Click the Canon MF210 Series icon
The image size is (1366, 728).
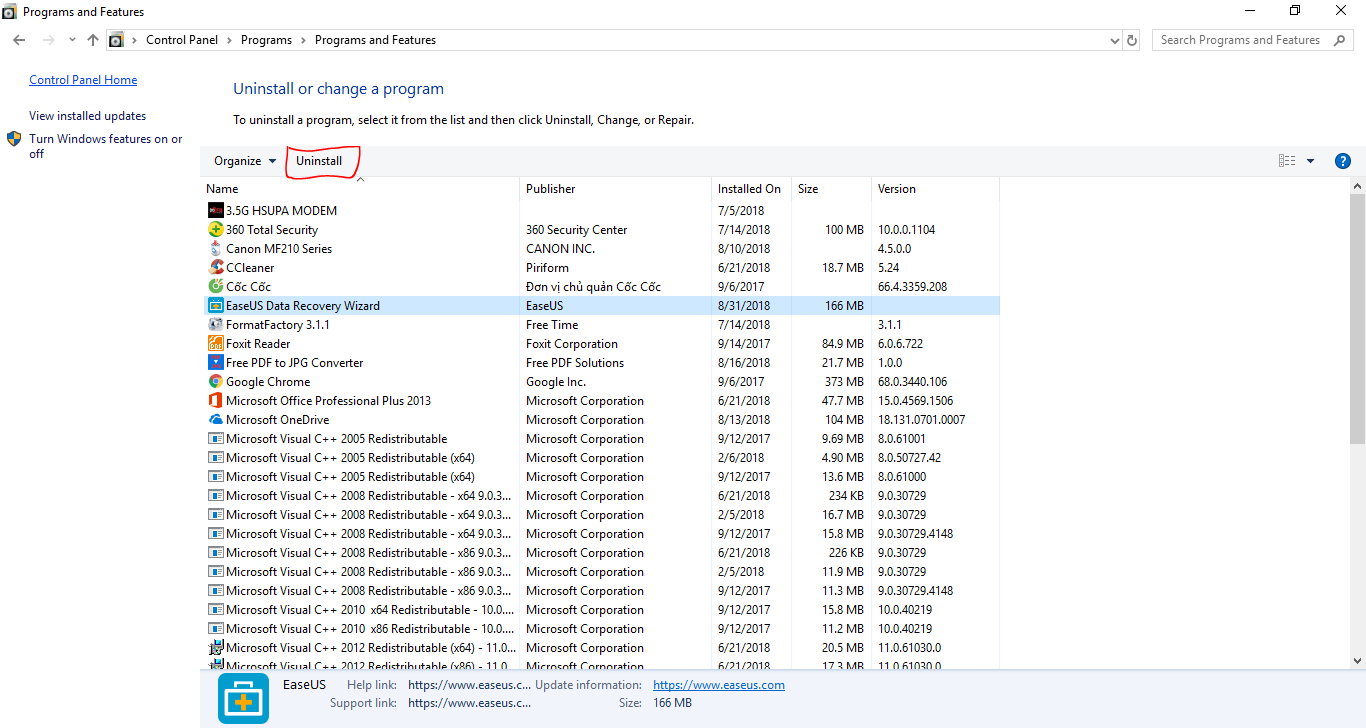pos(216,249)
